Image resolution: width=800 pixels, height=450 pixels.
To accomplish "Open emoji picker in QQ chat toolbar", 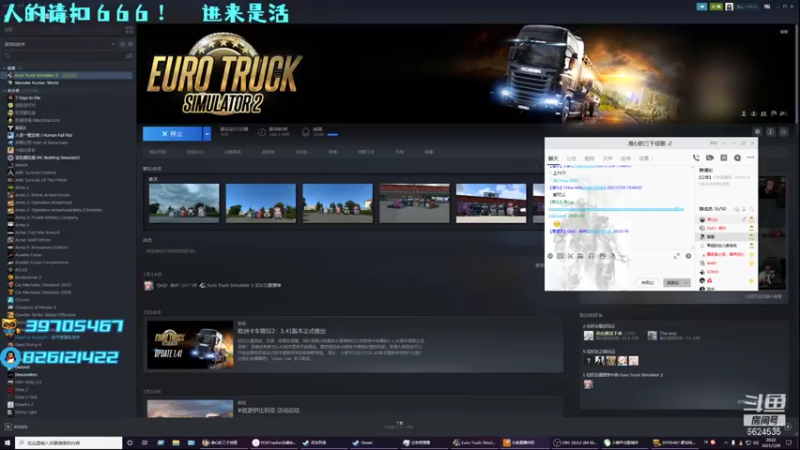I will click(550, 256).
